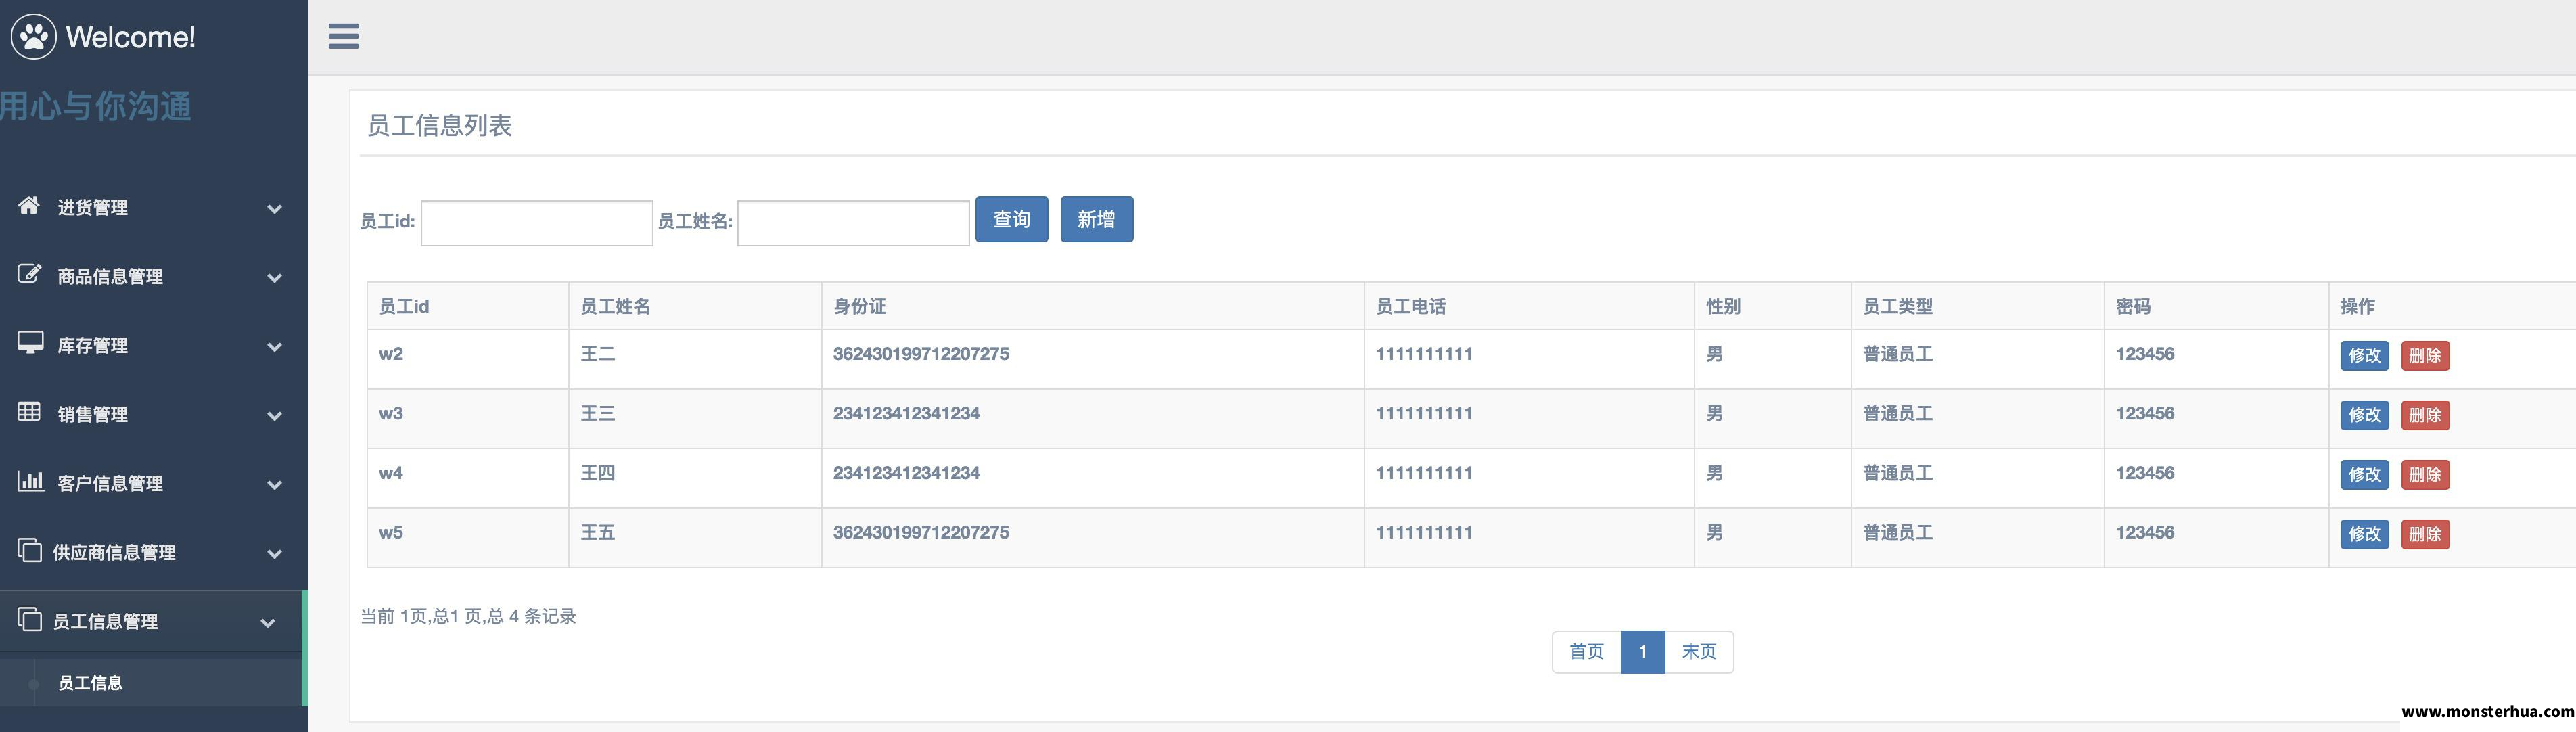Click the Welcome! title text

click(130, 37)
